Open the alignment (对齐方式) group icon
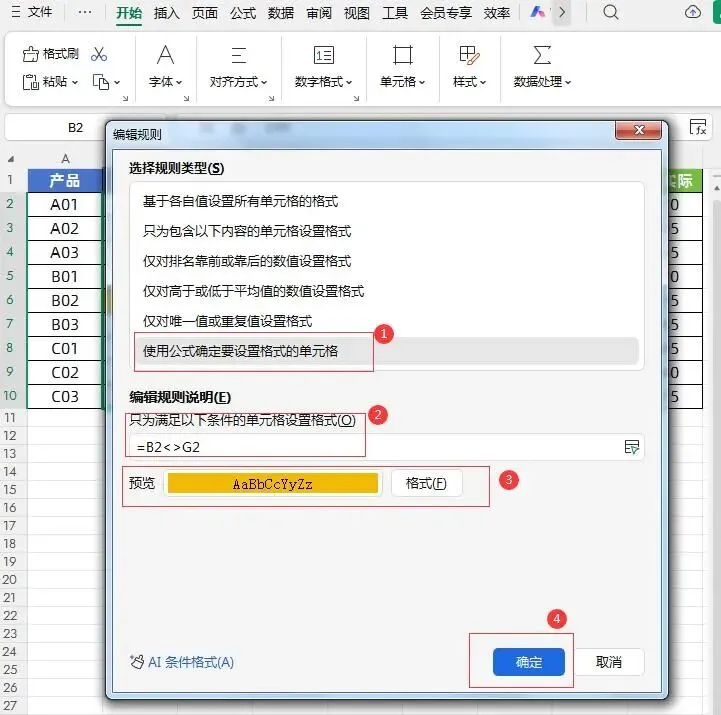This screenshot has height=715, width=721. point(238,55)
